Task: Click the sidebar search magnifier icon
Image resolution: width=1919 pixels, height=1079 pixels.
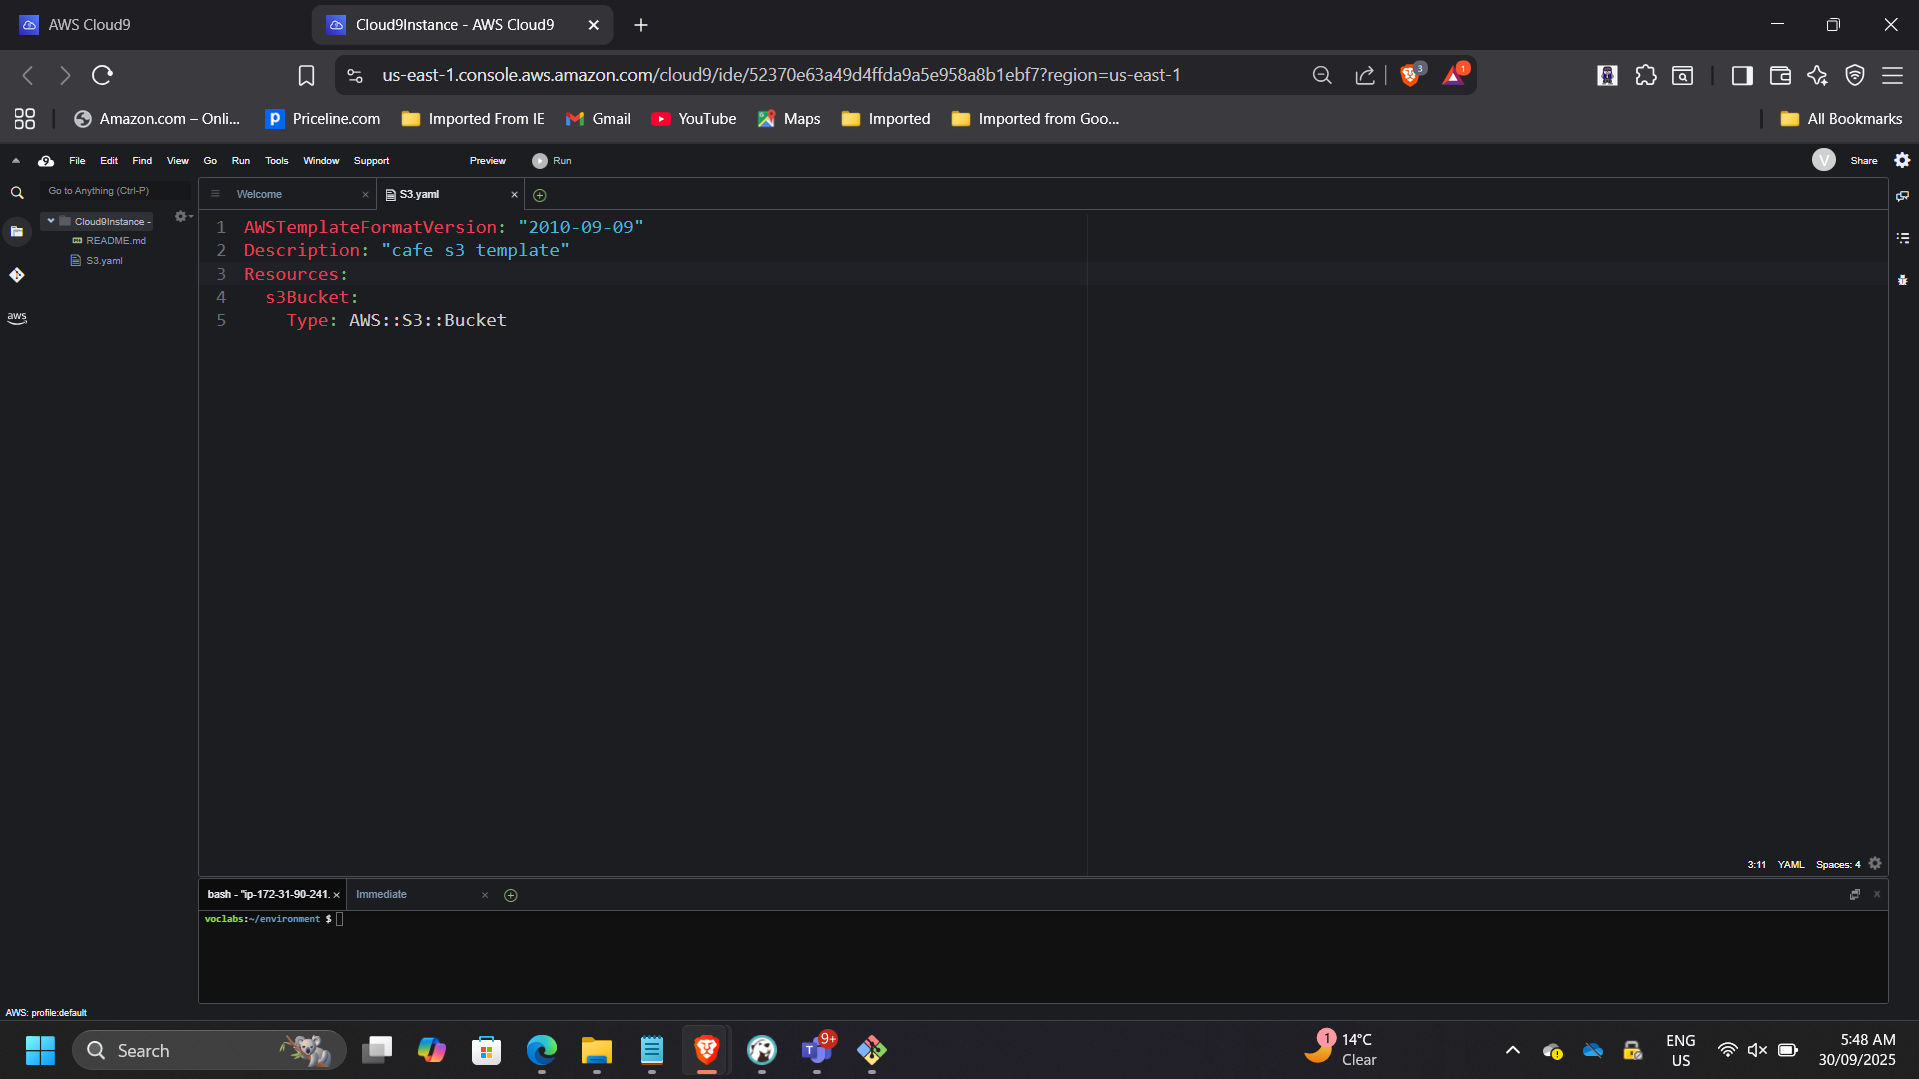Action: coord(17,193)
